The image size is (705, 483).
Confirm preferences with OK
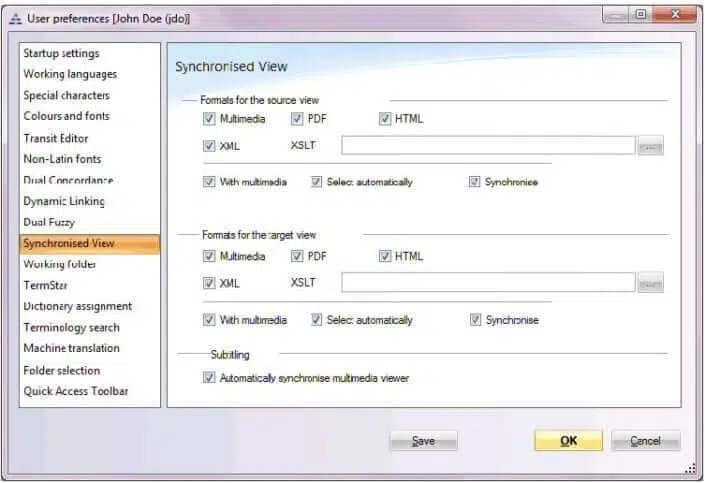click(568, 441)
